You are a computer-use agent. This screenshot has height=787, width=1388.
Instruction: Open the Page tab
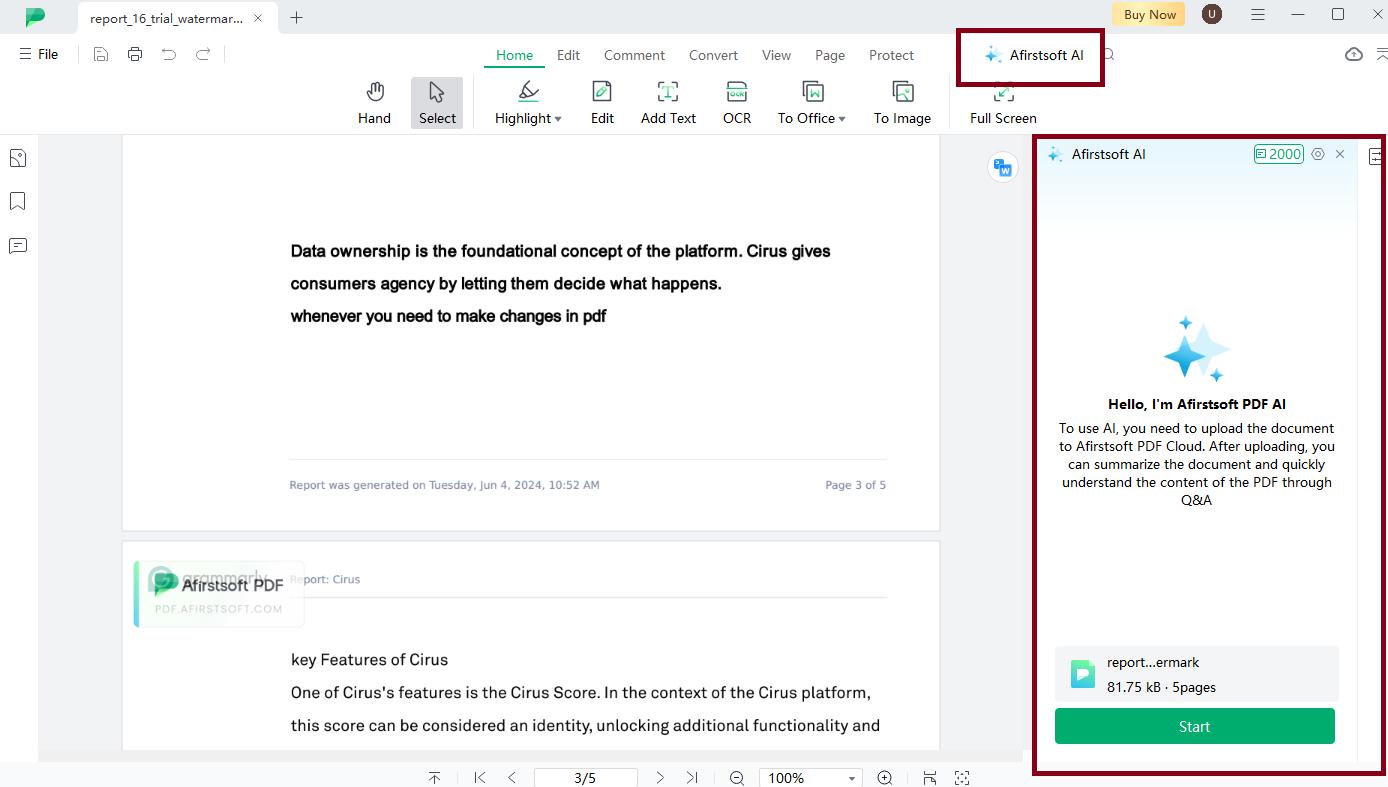830,55
